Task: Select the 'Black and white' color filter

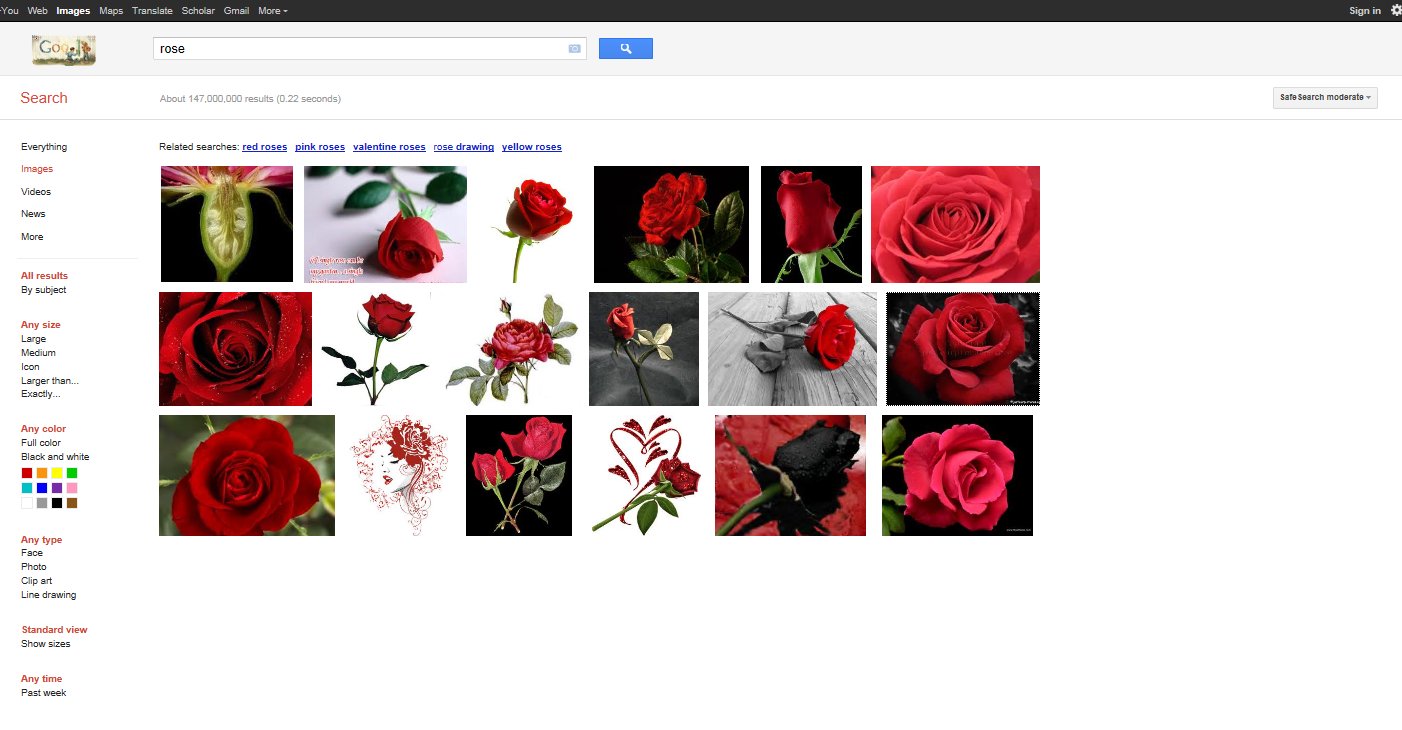Action: tap(55, 457)
